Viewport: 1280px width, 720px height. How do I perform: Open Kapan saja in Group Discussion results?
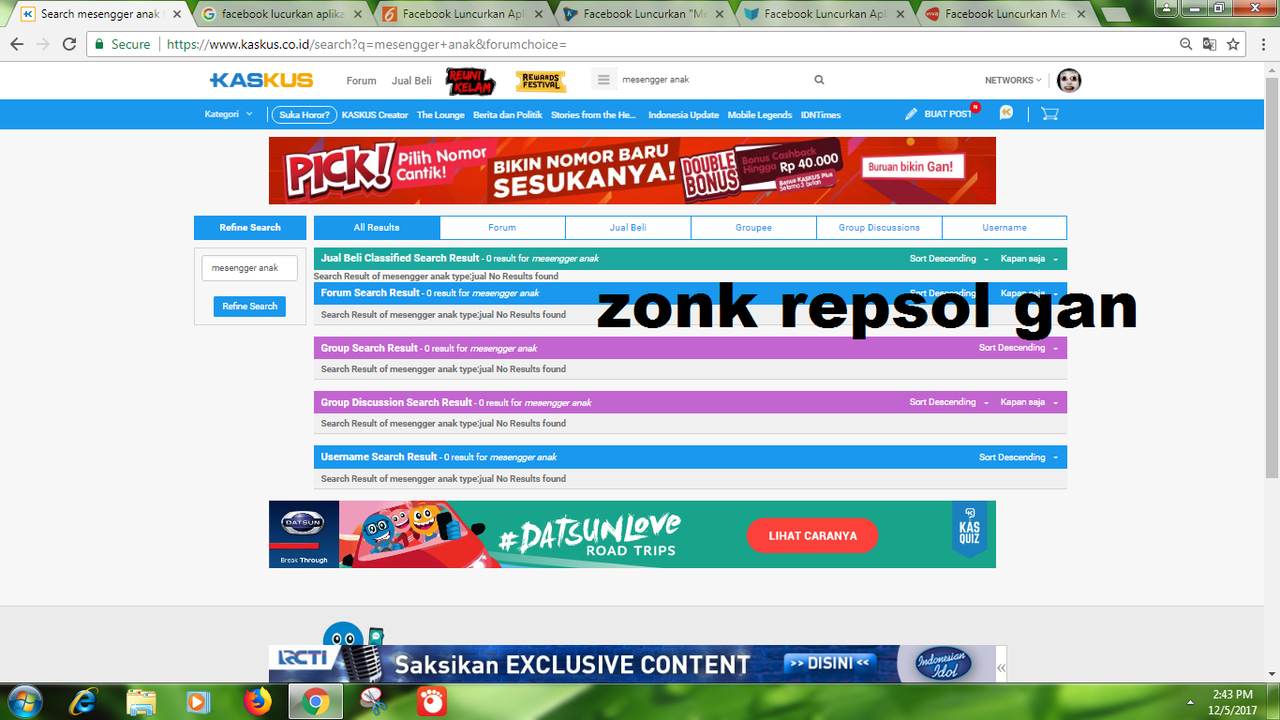point(1029,402)
